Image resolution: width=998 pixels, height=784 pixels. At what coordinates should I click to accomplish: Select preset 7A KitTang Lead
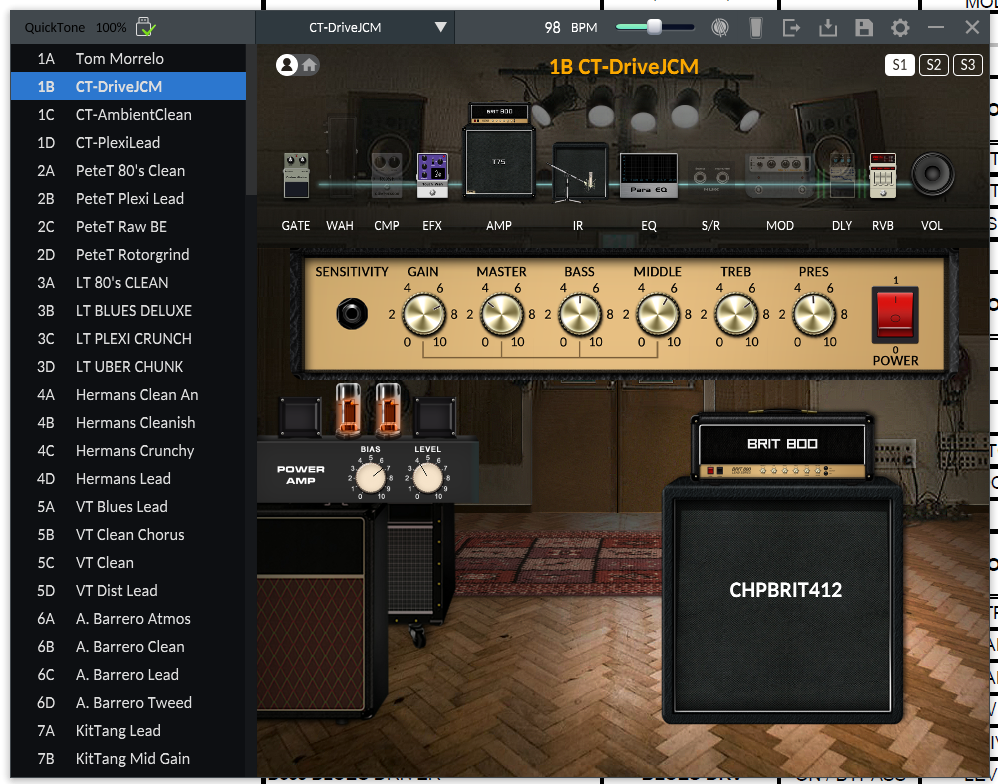[128, 731]
